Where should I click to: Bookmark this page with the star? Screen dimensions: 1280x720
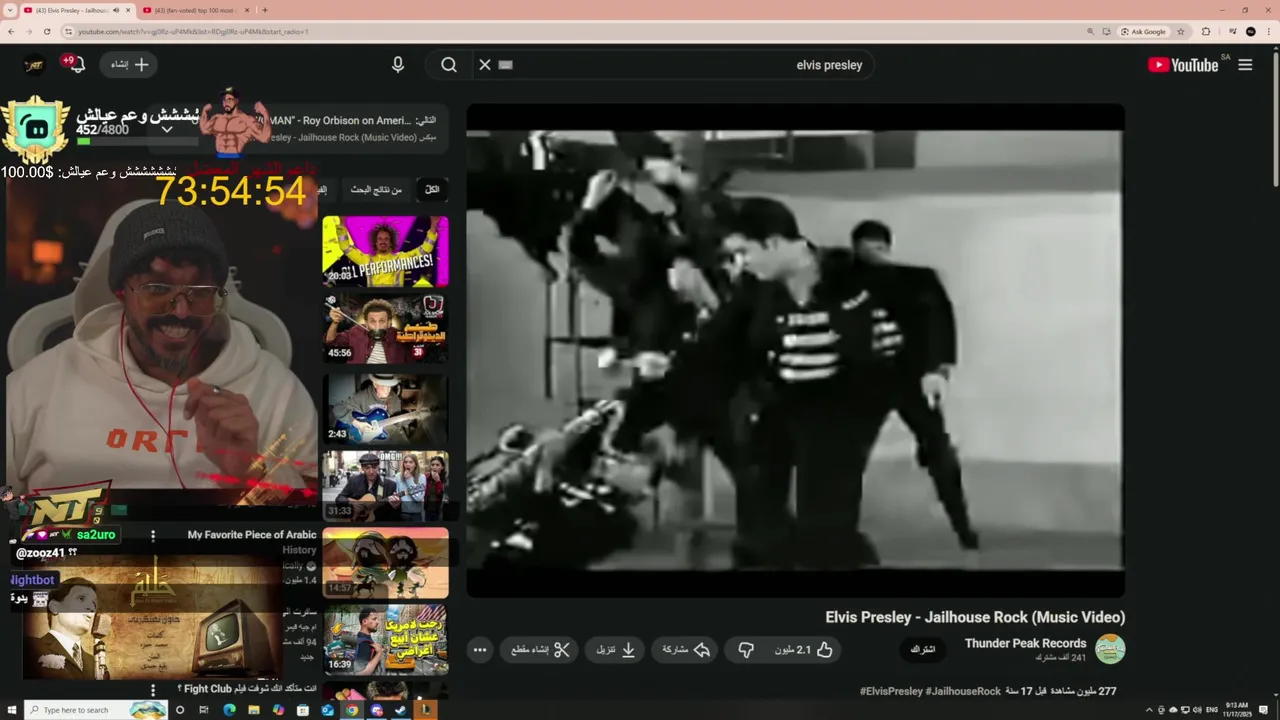[x=1181, y=31]
